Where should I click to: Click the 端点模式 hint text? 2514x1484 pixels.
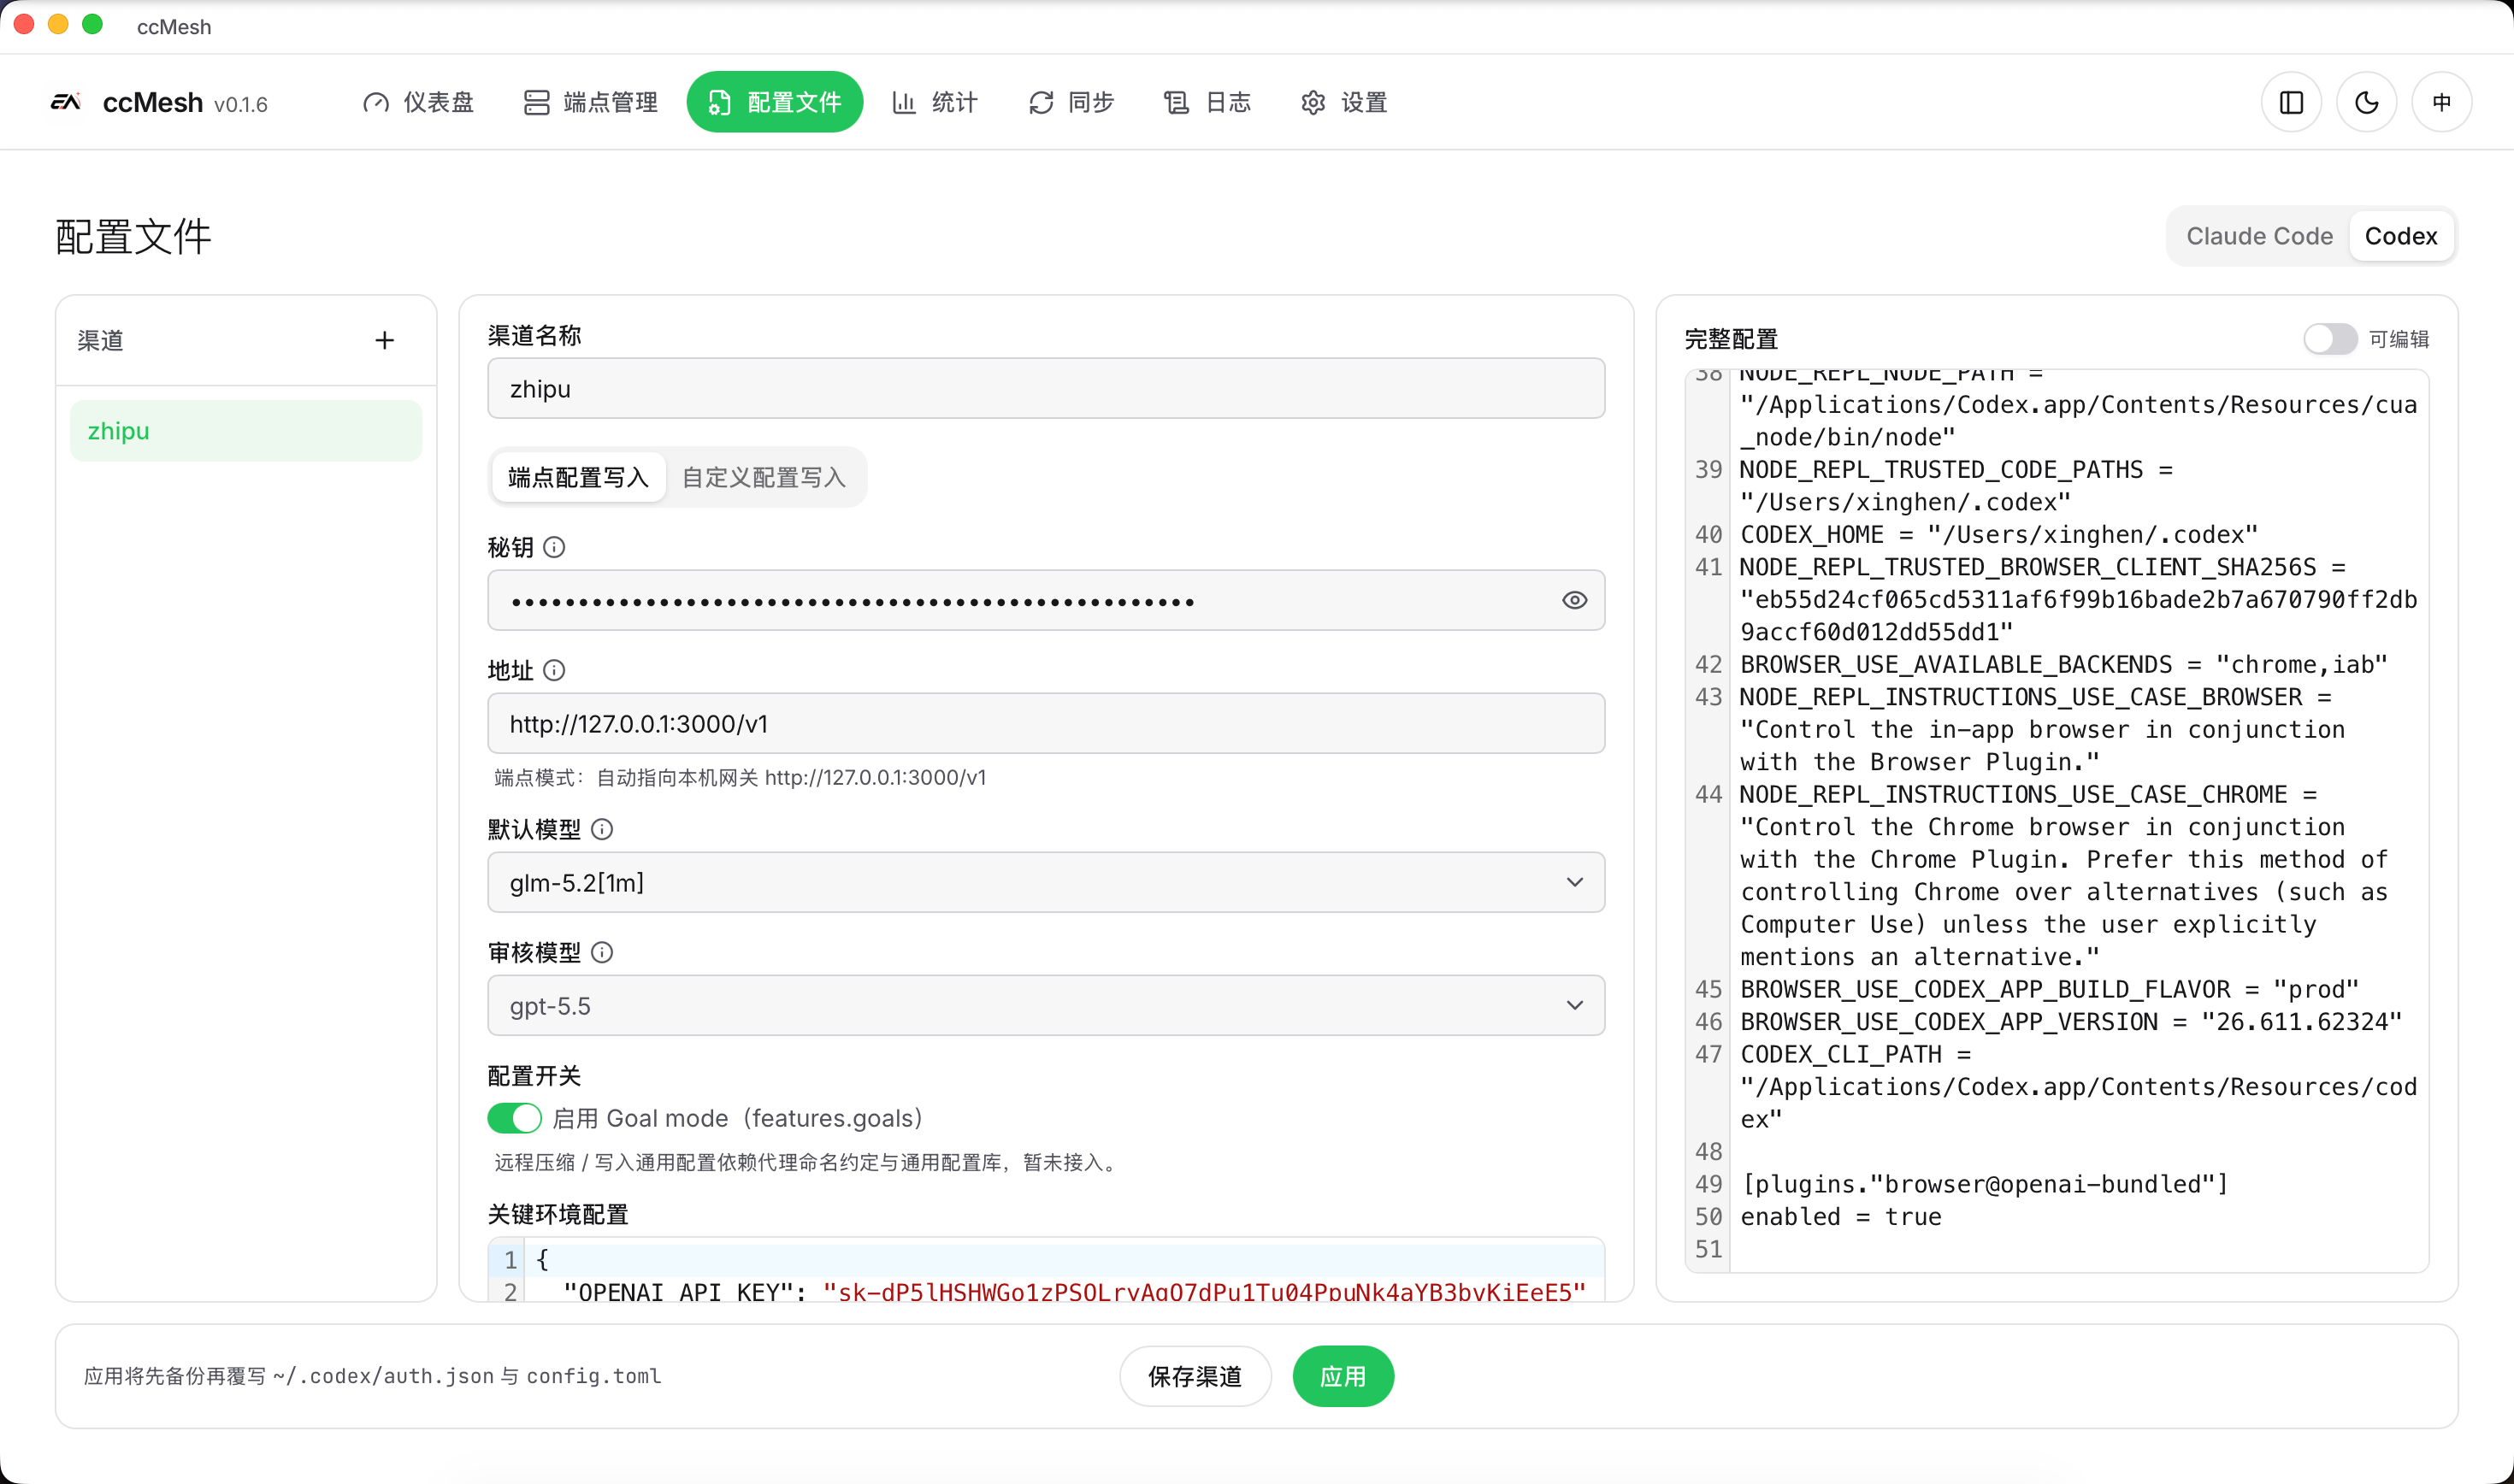pos(740,777)
